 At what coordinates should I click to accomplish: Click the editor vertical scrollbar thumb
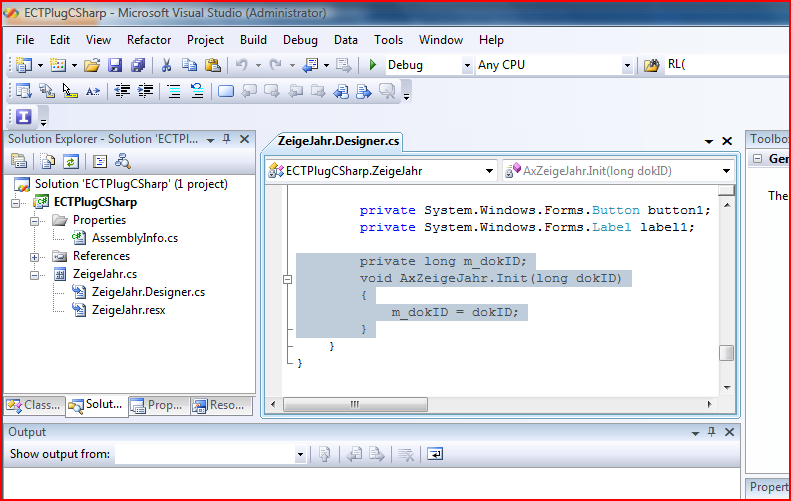point(726,353)
